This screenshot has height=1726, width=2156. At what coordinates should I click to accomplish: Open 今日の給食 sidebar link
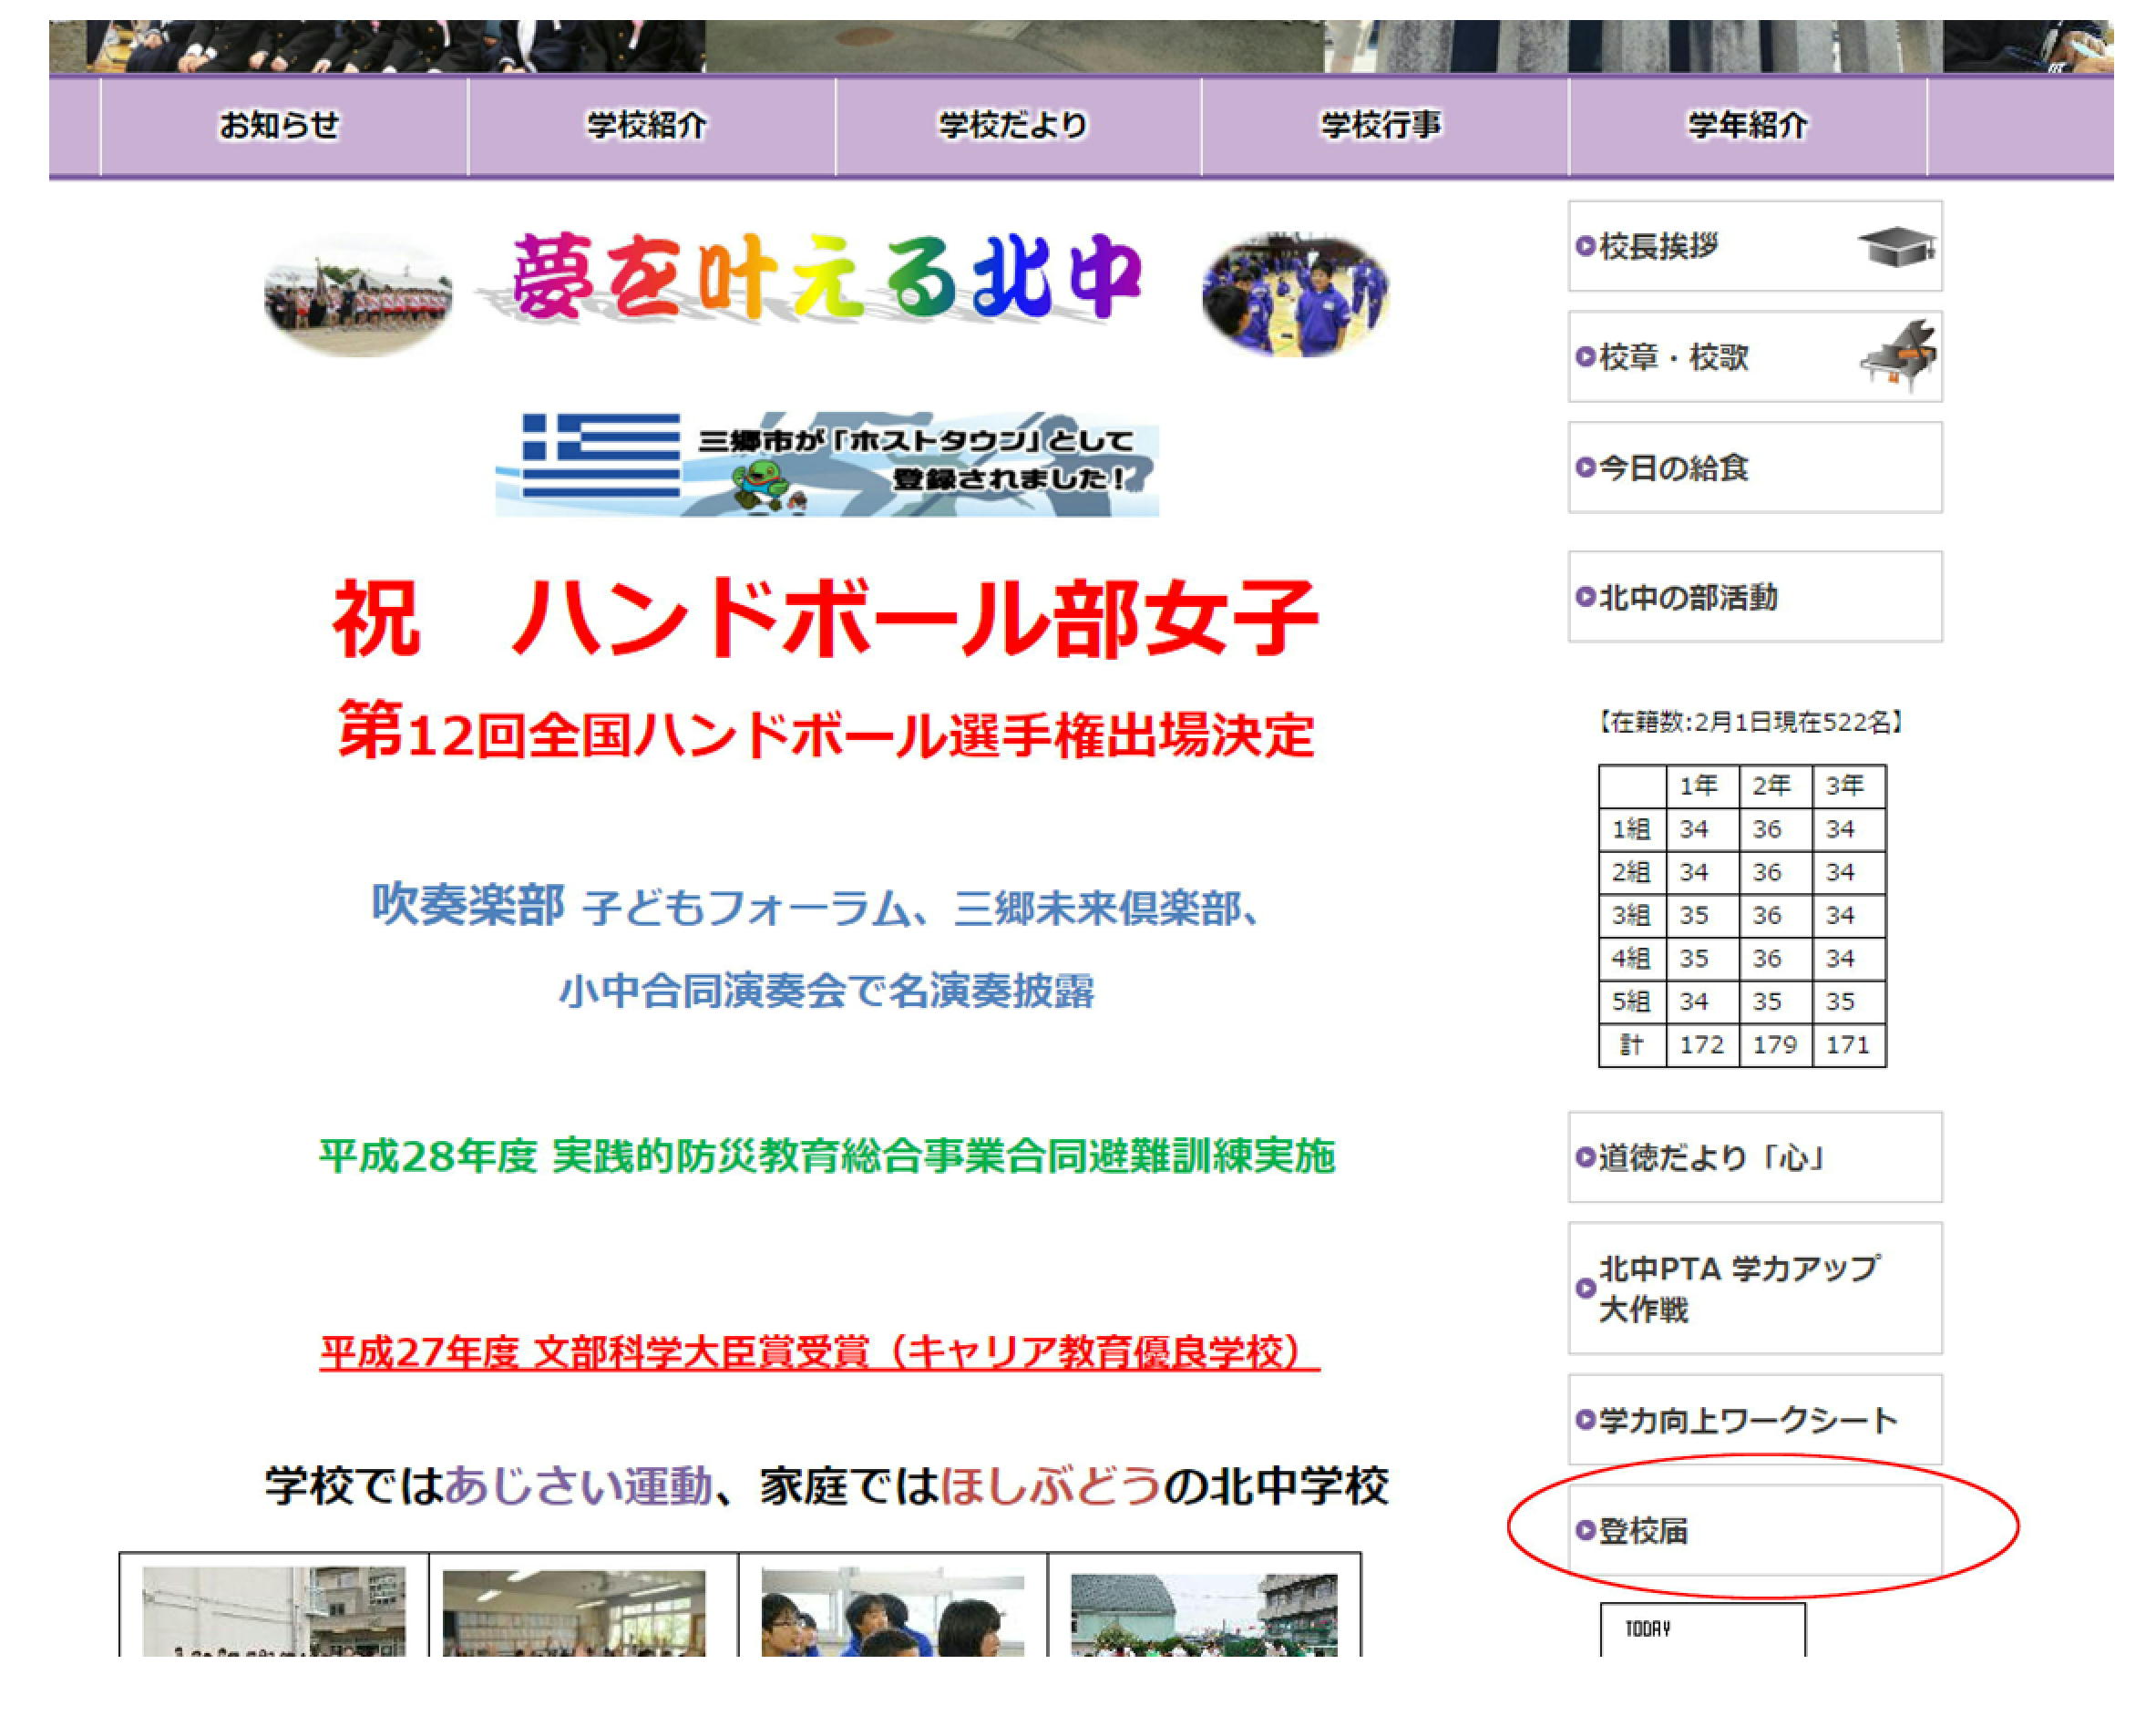click(1755, 467)
